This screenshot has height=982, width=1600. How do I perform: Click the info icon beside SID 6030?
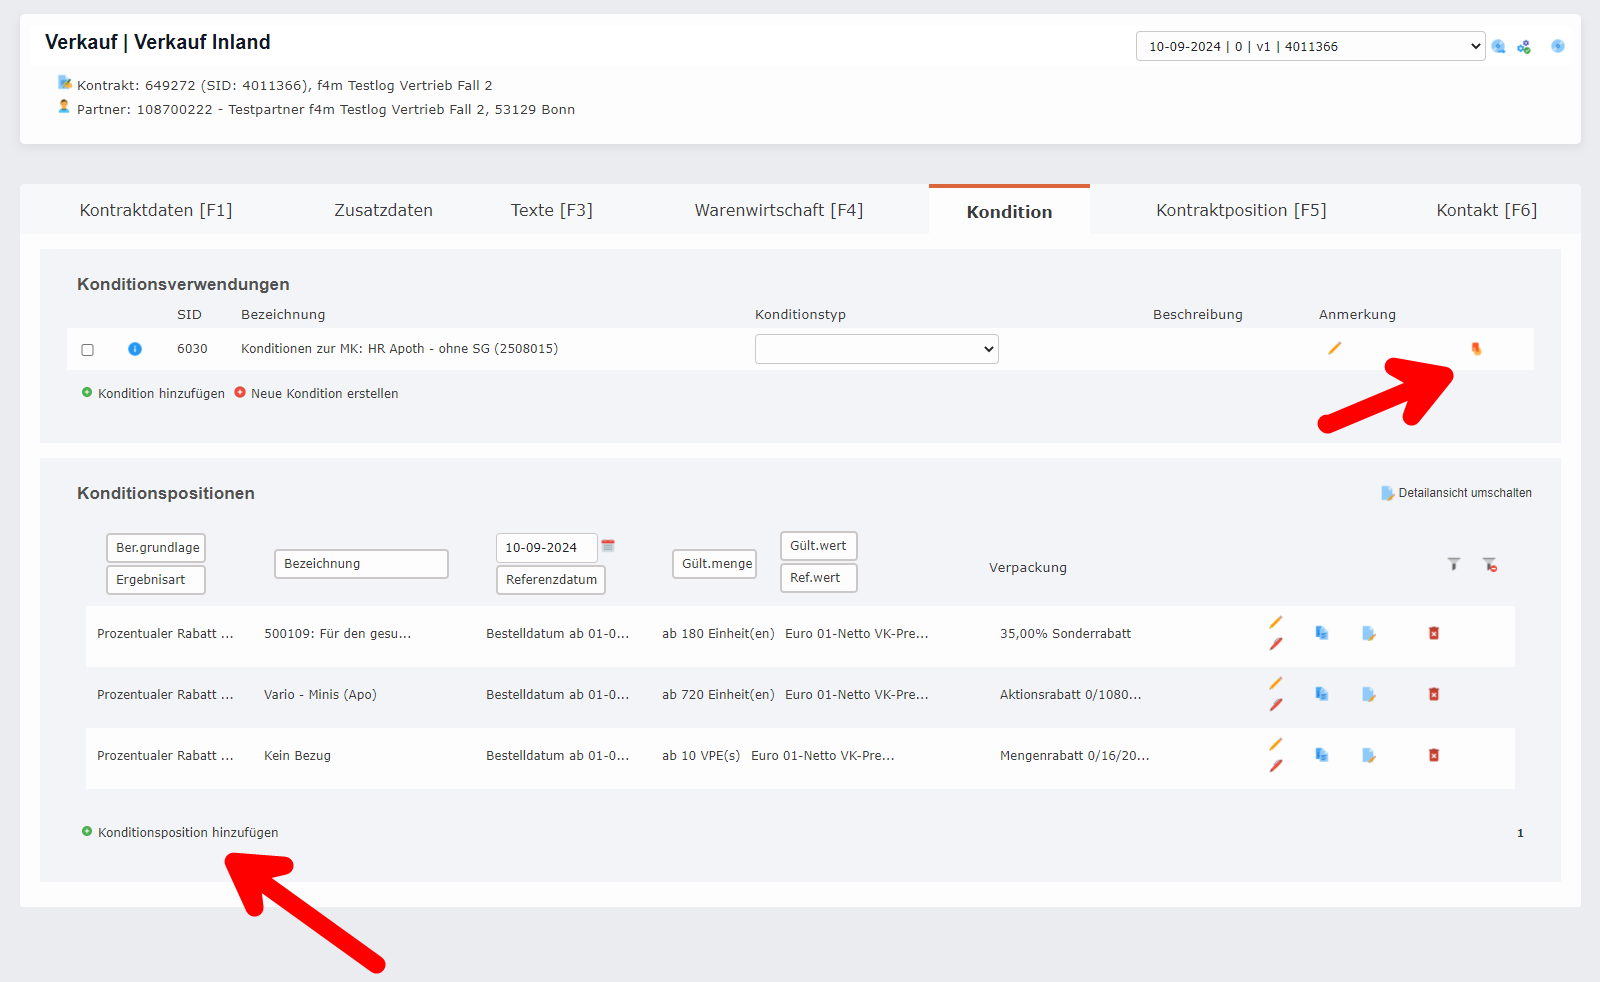135,349
